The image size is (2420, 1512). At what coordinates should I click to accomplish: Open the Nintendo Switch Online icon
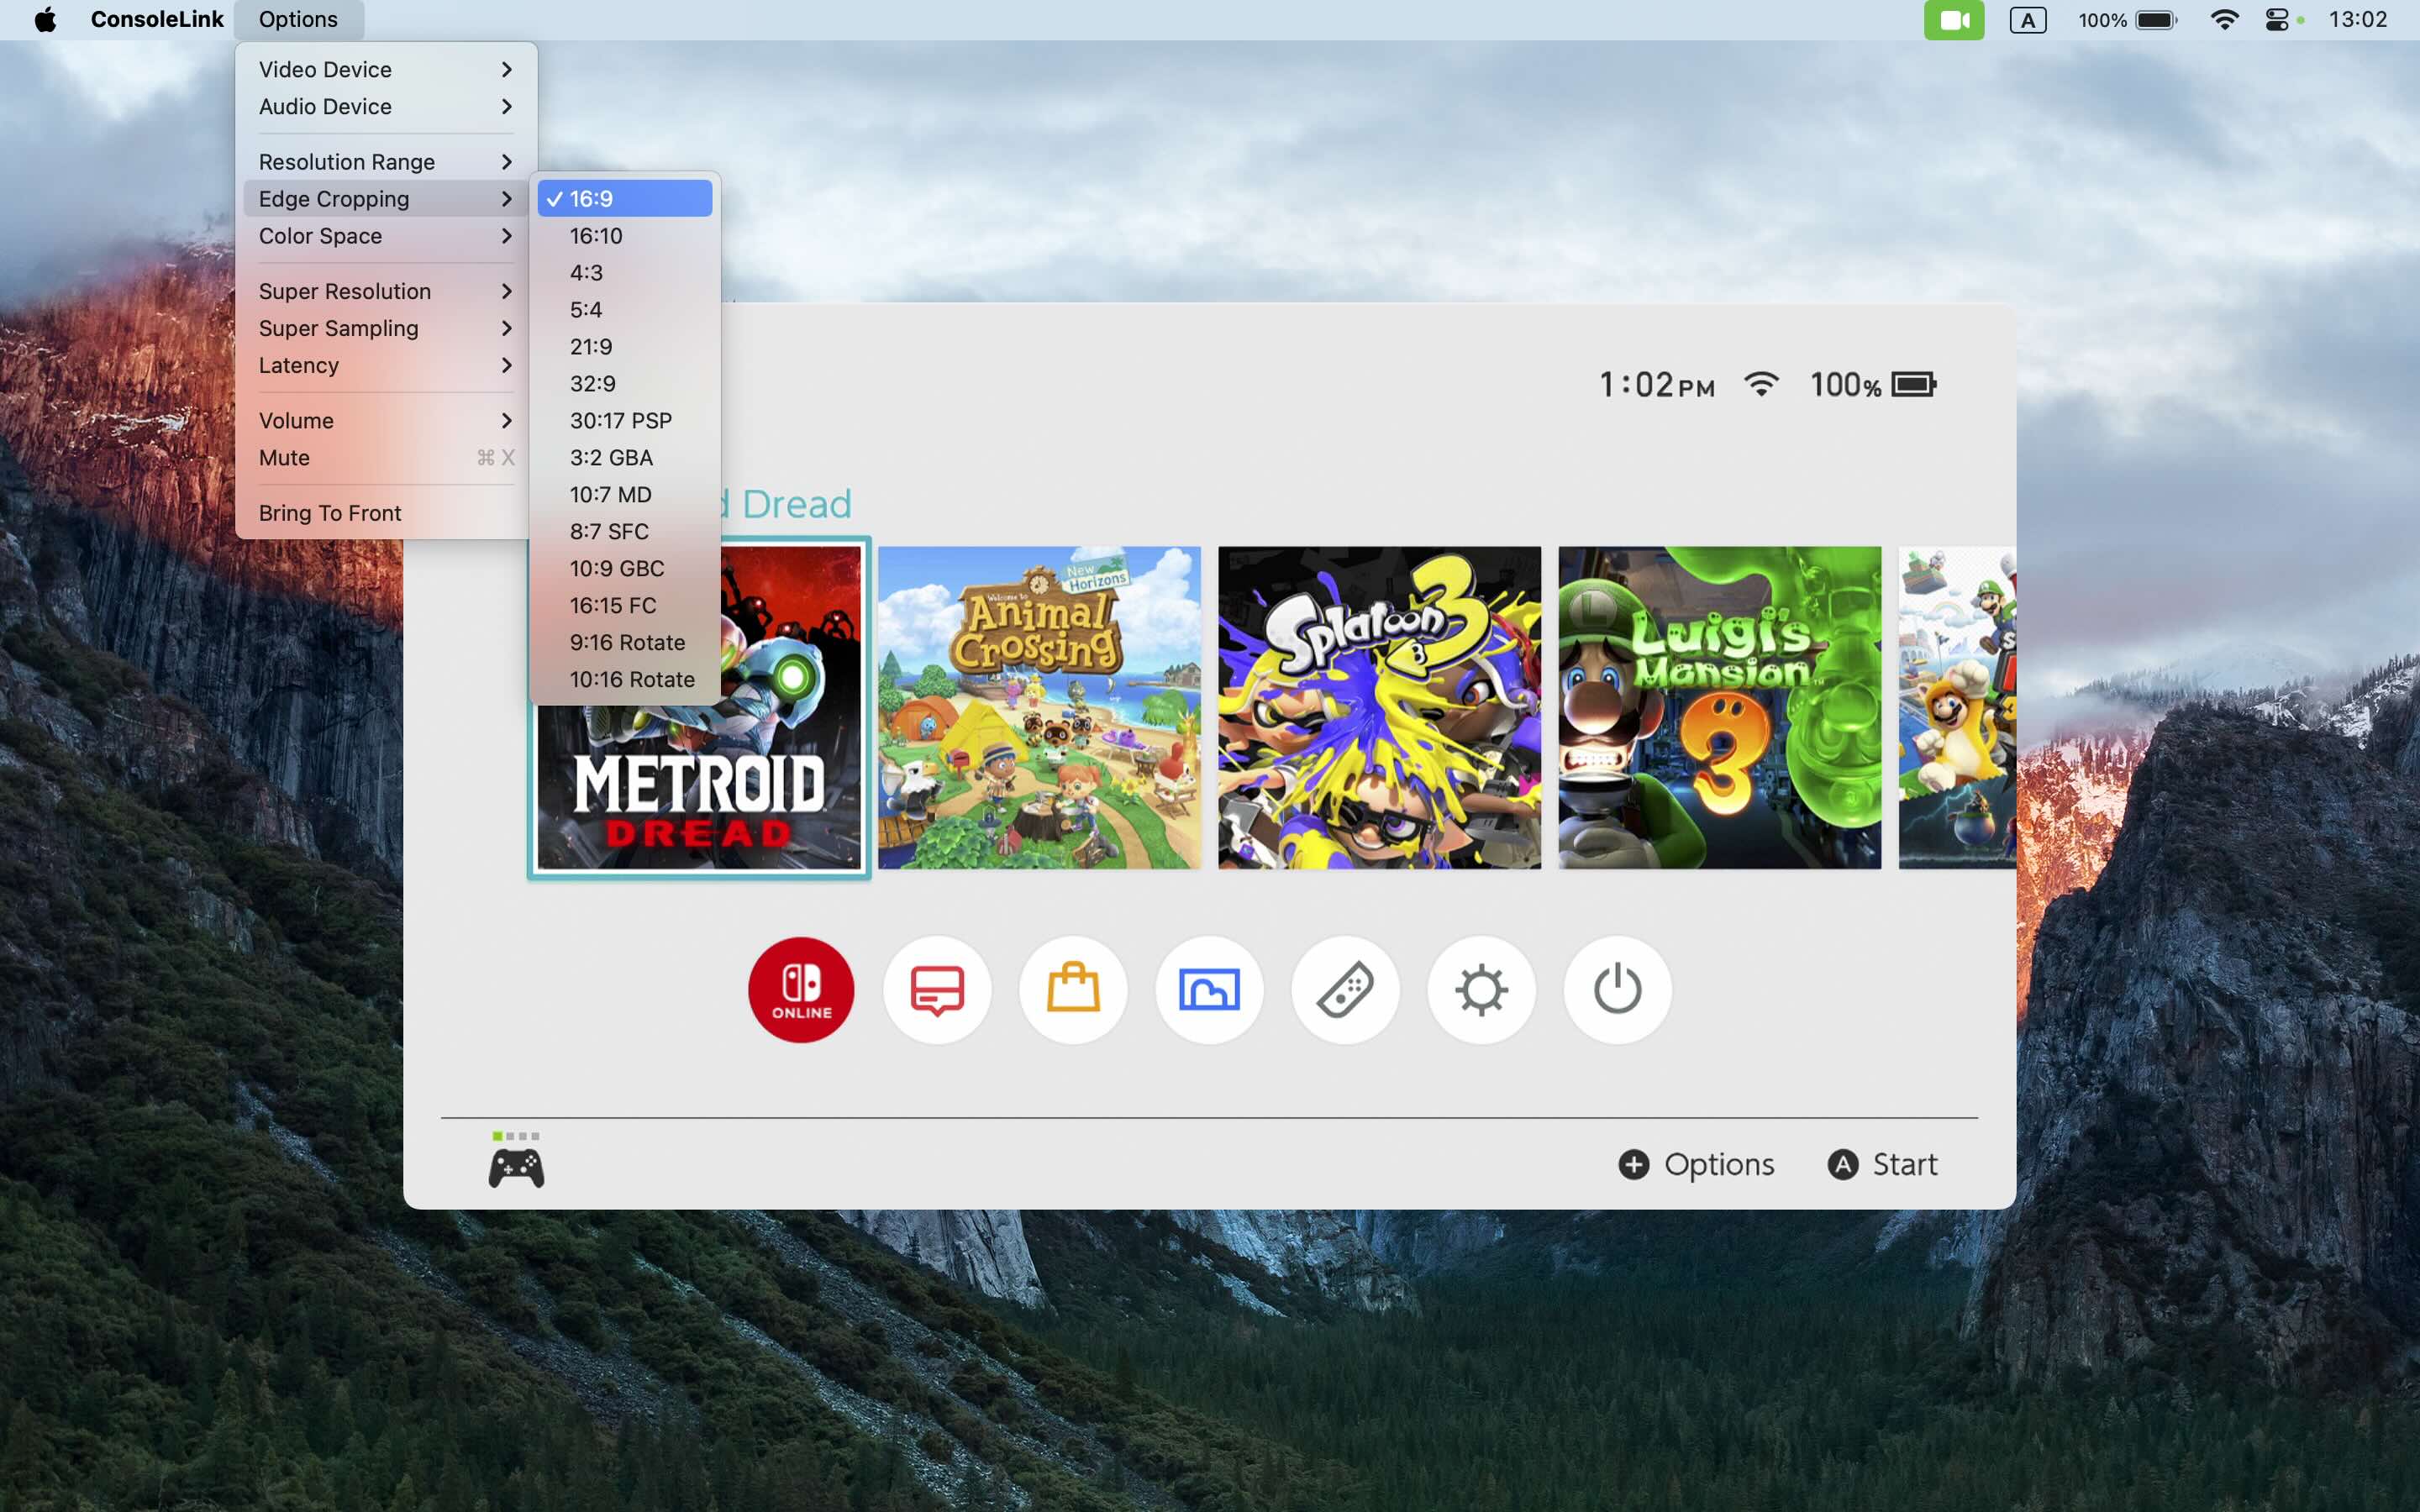pos(801,989)
